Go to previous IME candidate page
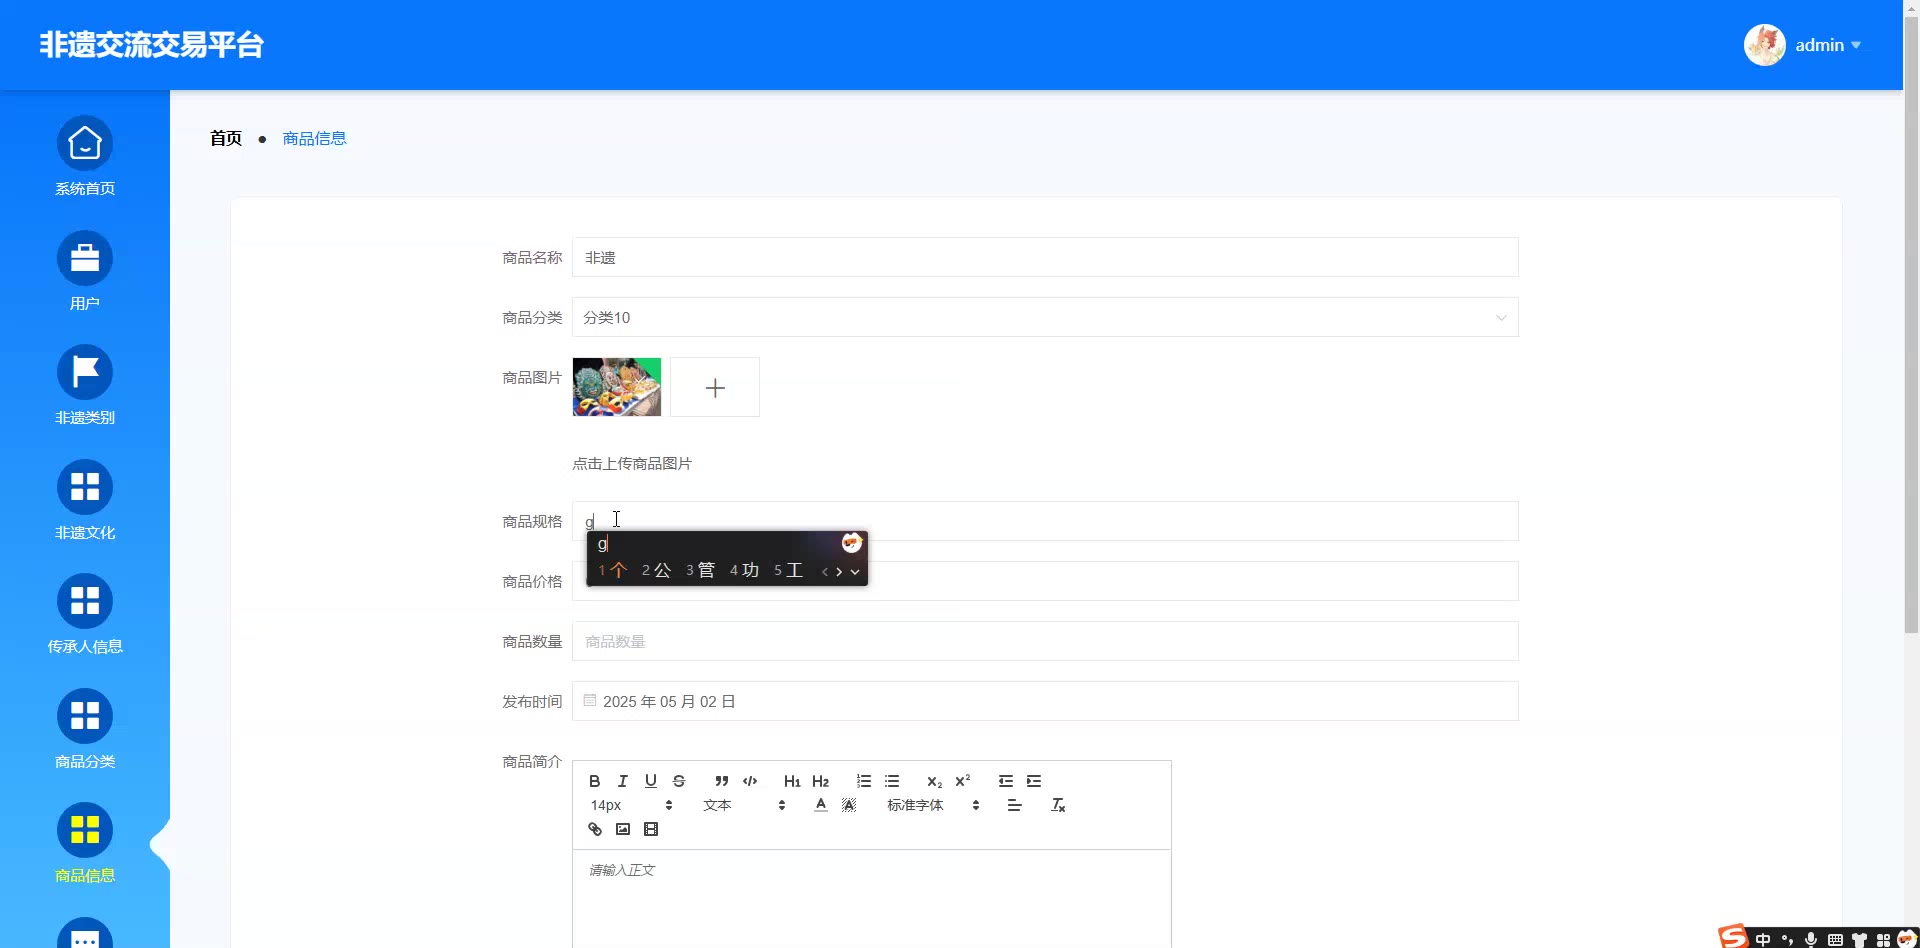This screenshot has height=948, width=1920. pos(825,571)
